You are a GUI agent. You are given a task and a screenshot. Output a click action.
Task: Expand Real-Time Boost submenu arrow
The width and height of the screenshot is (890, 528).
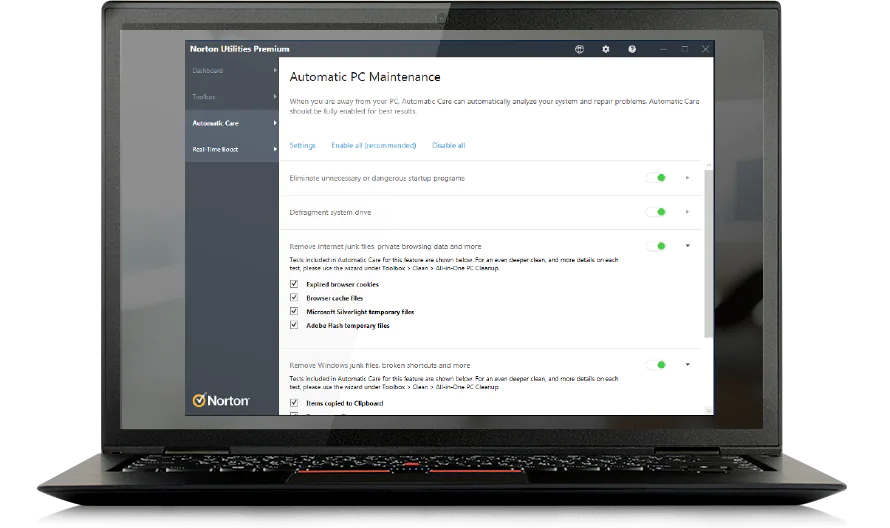(275, 149)
